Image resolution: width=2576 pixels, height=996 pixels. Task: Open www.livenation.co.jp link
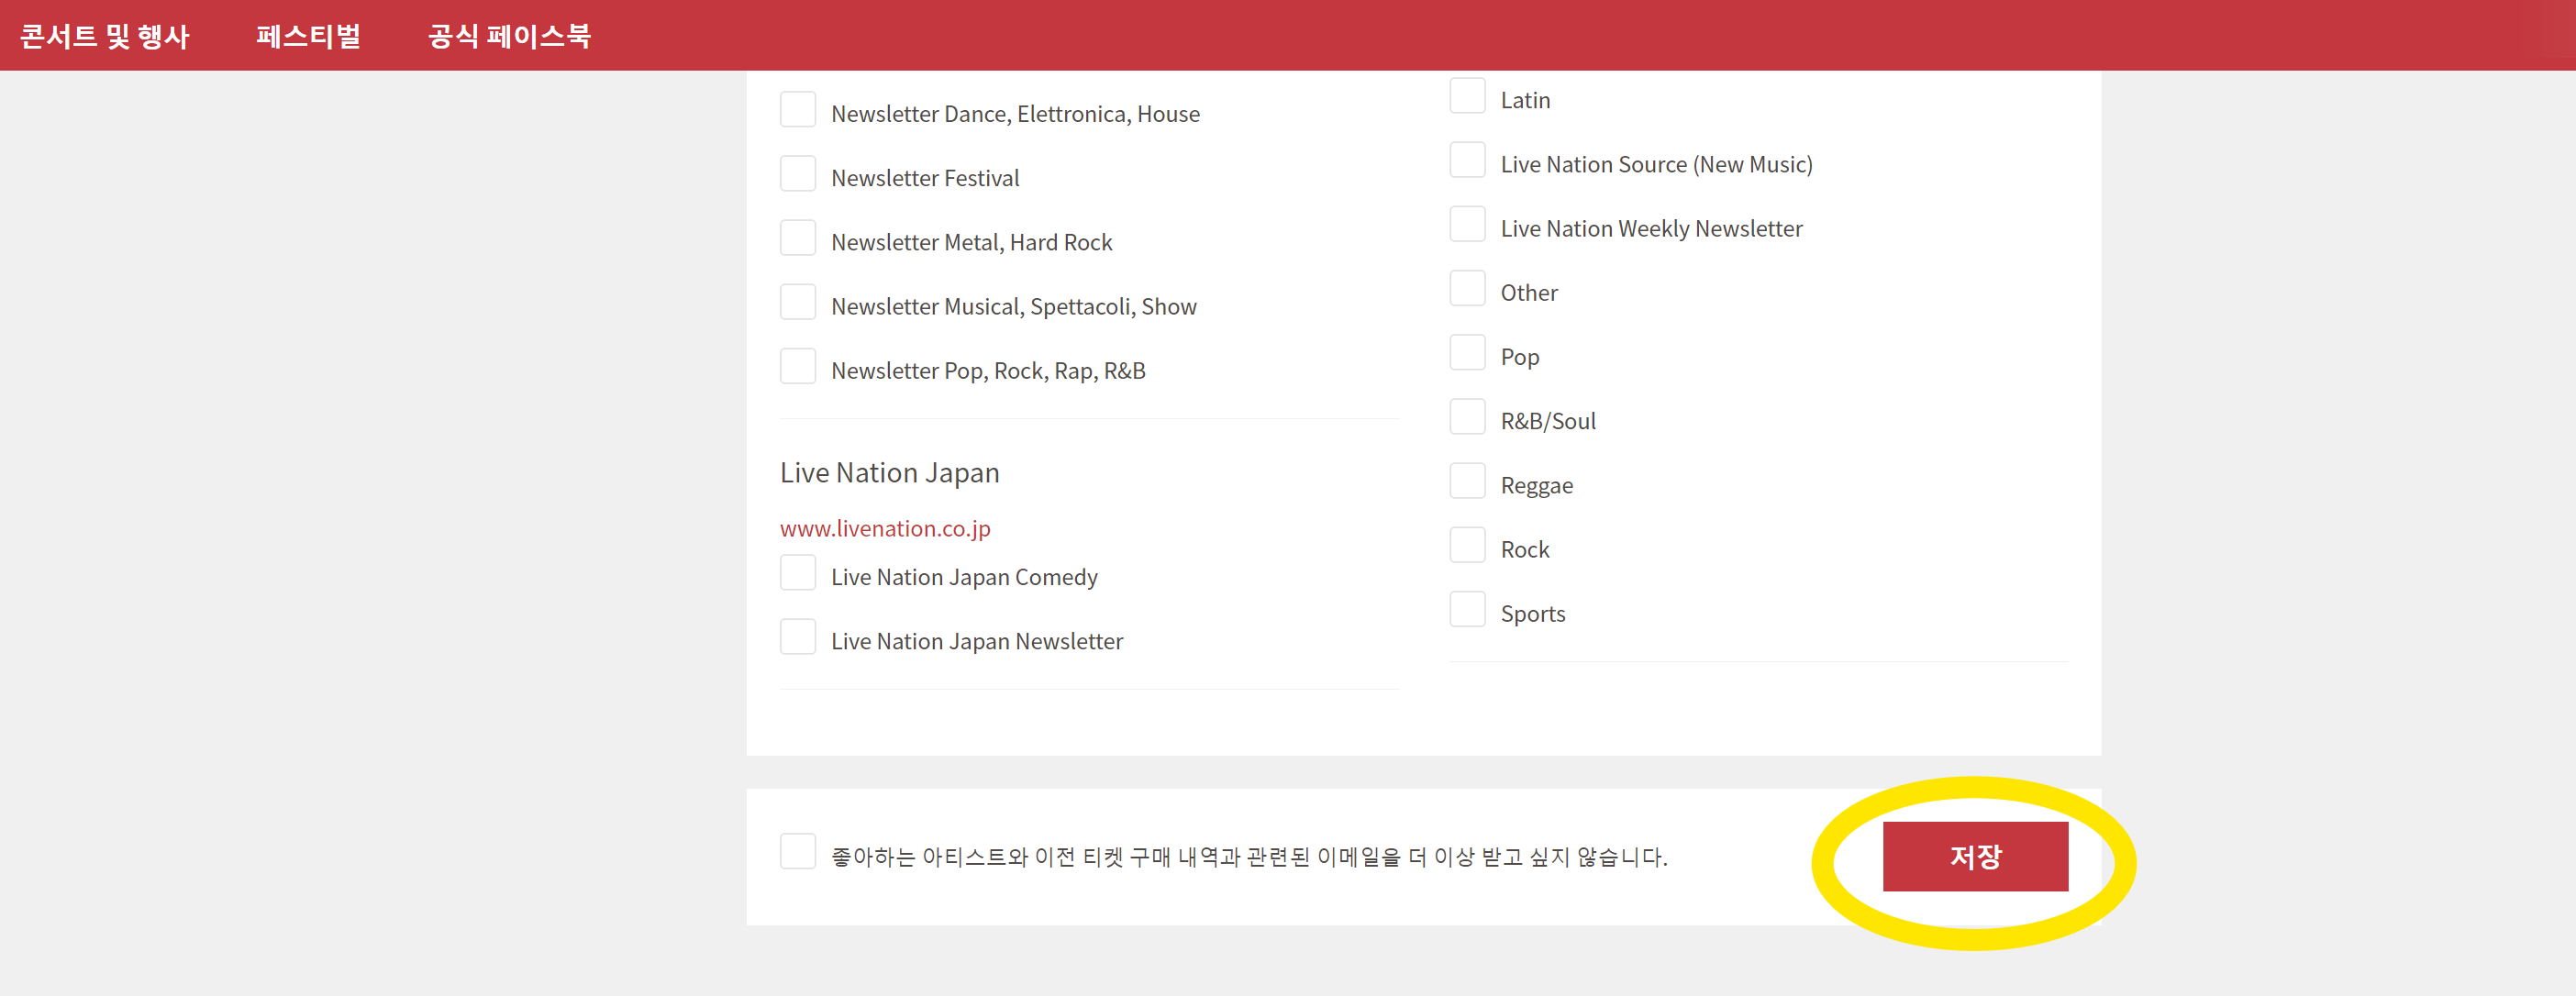(x=884, y=528)
